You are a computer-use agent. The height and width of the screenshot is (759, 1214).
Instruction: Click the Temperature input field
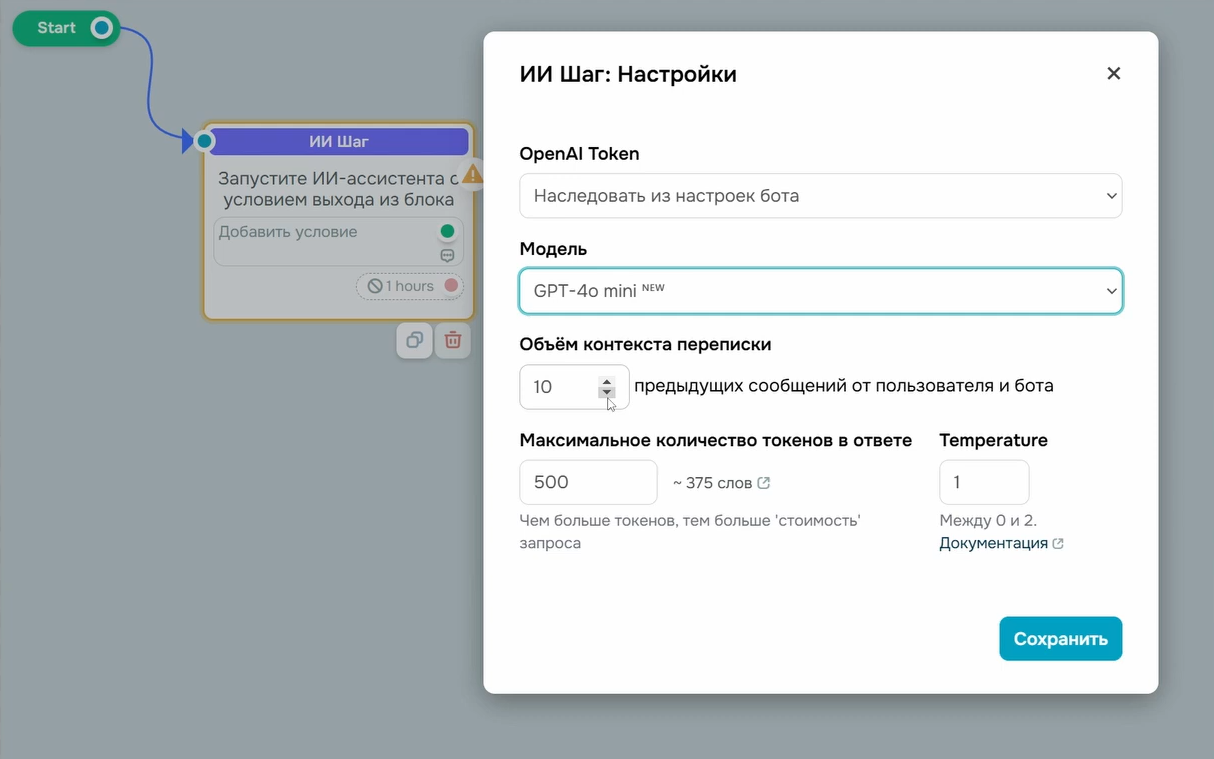983,482
